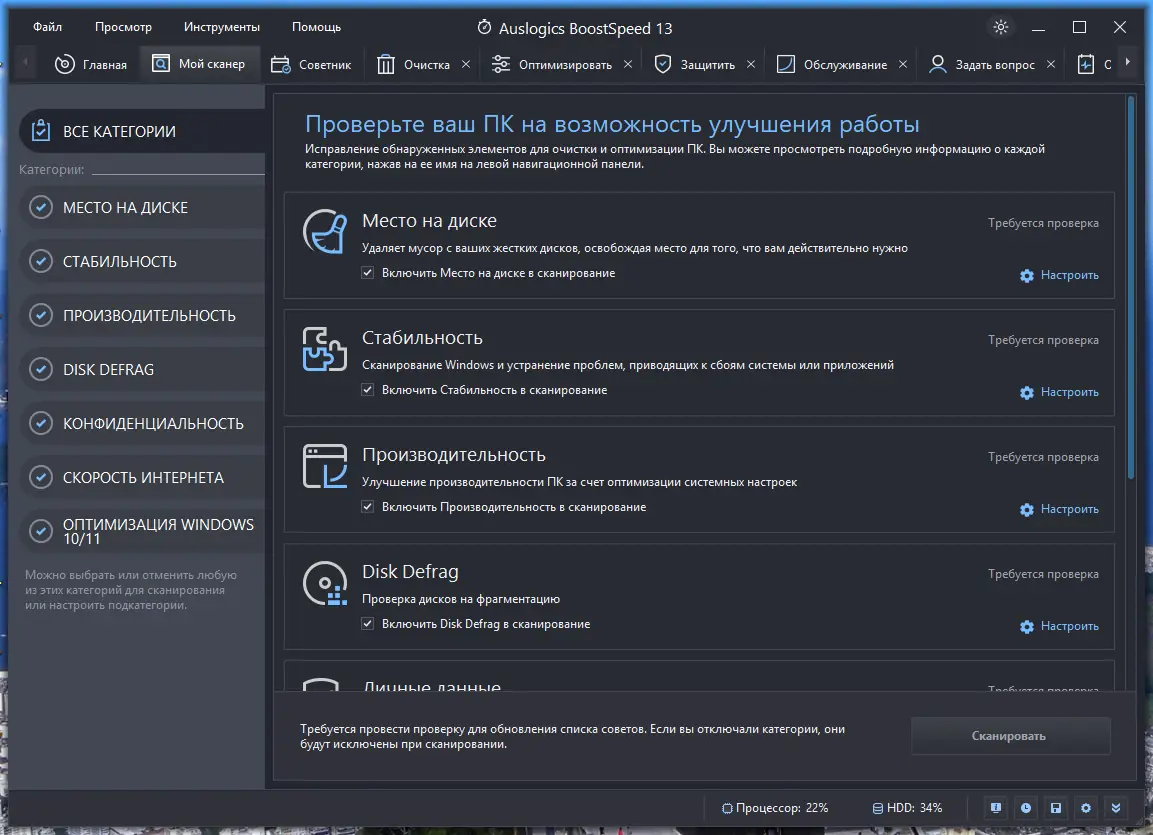Toggle light/dark theme sun icon
This screenshot has height=835, width=1153.
(x=1000, y=27)
